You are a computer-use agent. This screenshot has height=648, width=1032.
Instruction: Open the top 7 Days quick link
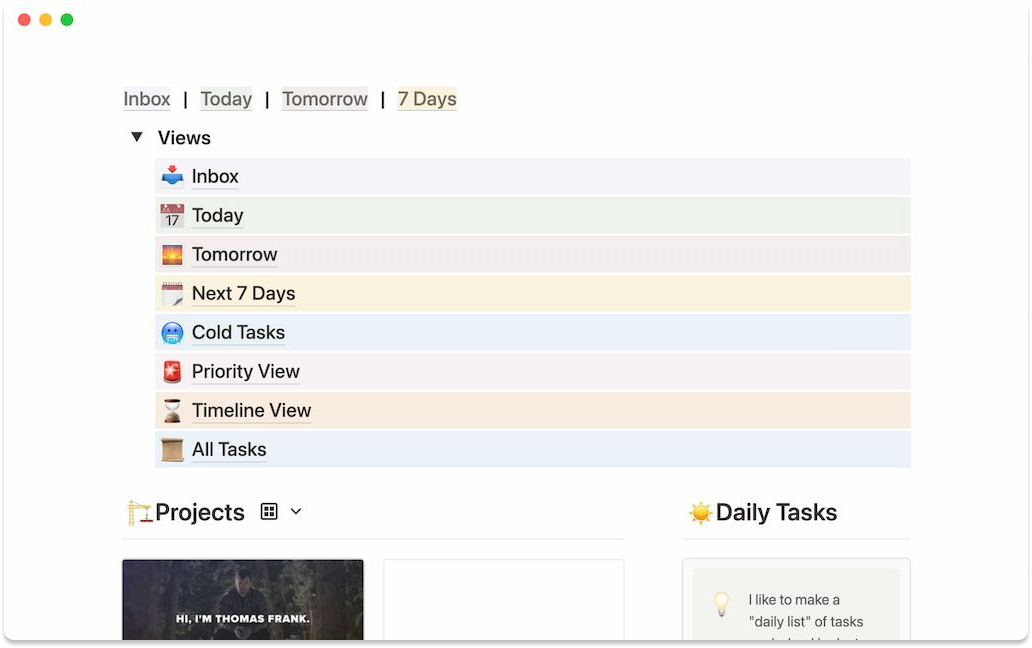pyautogui.click(x=427, y=99)
